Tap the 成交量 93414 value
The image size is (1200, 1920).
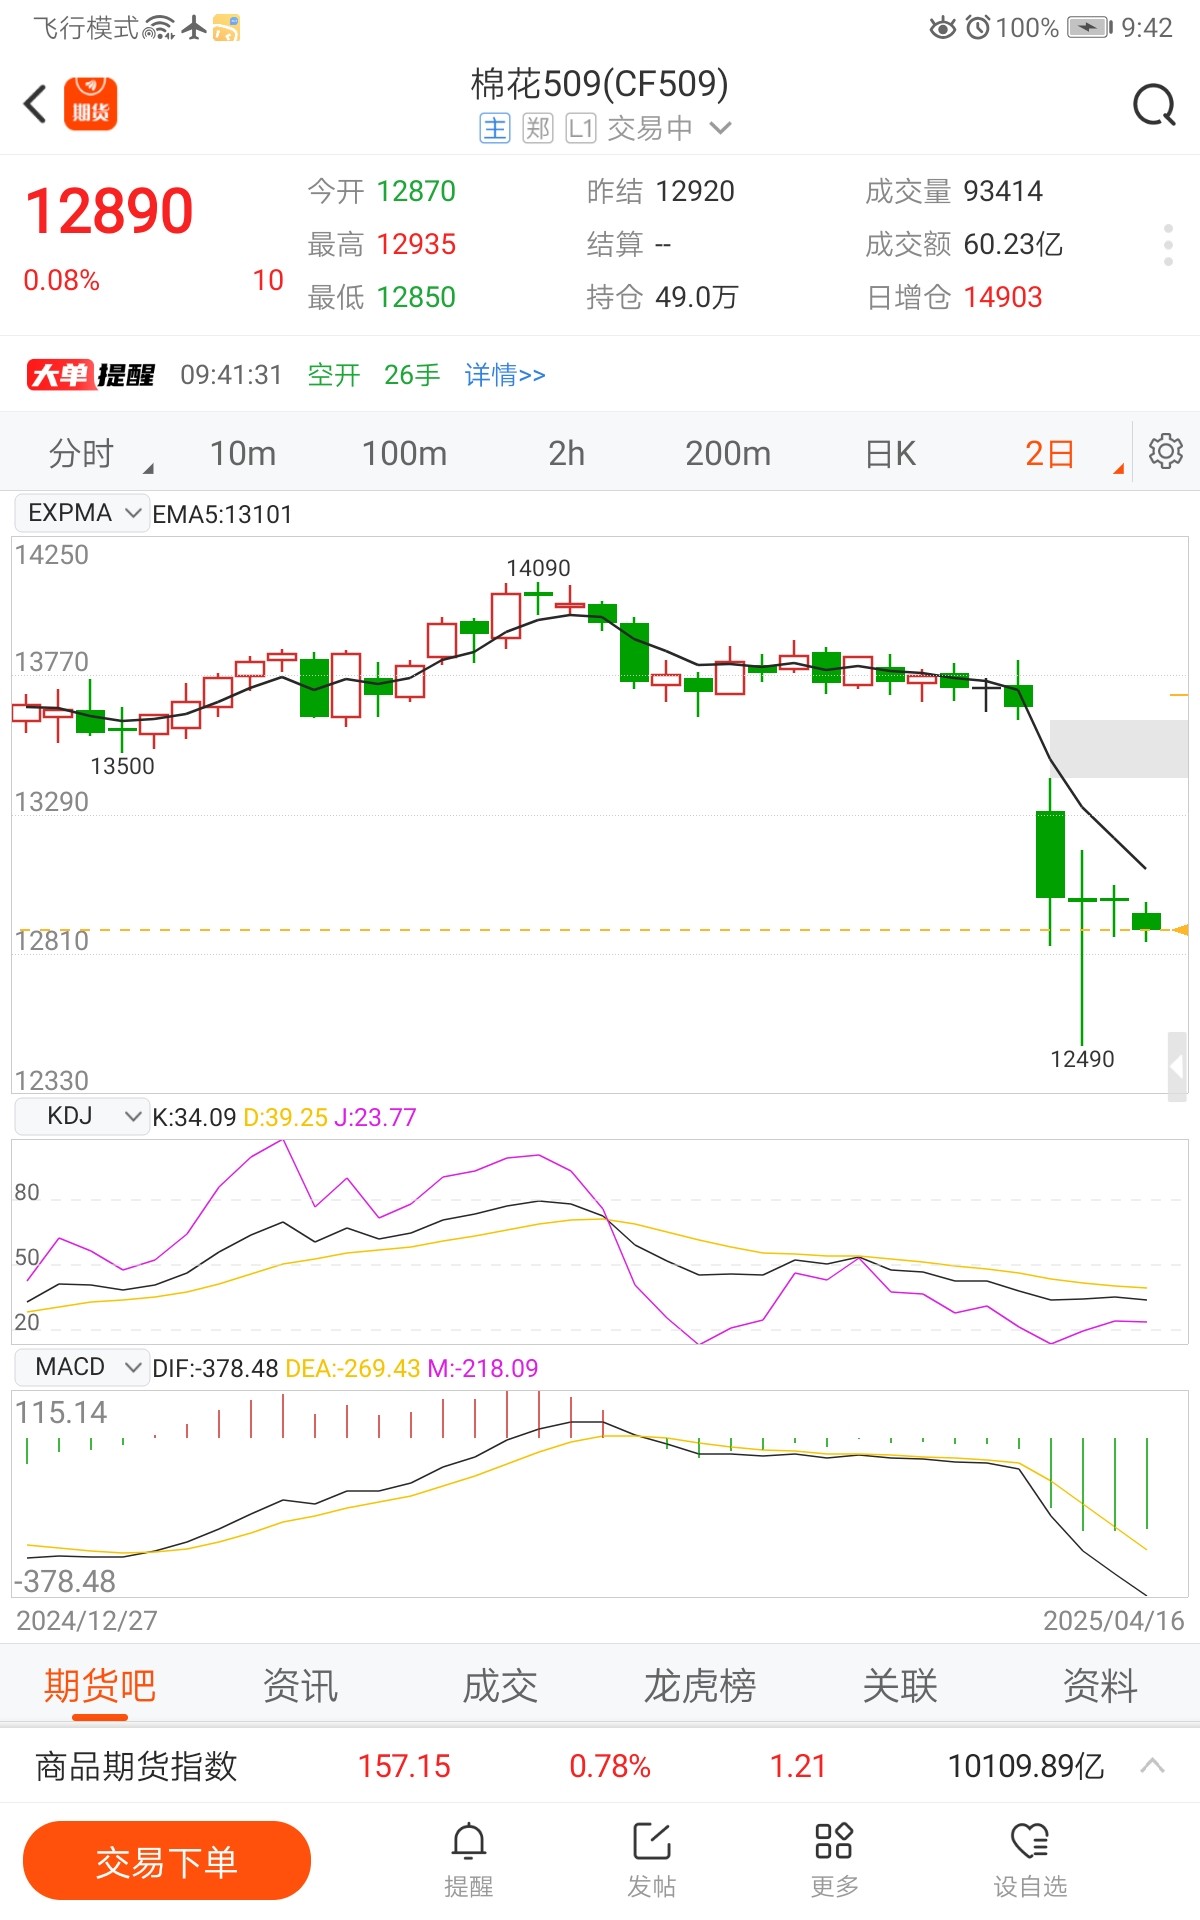pyautogui.click(x=1003, y=191)
